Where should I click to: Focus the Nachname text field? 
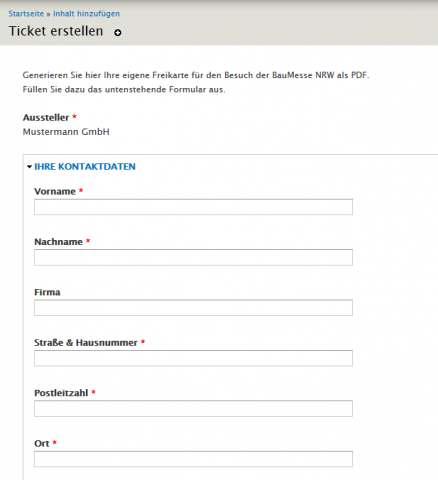(x=193, y=257)
